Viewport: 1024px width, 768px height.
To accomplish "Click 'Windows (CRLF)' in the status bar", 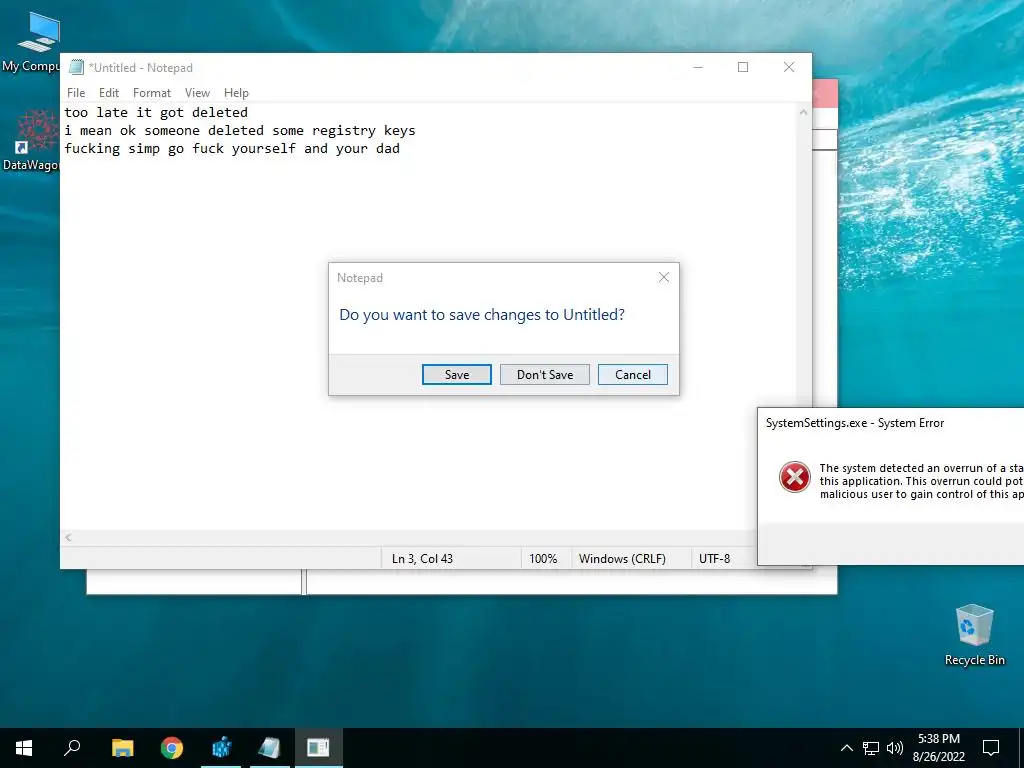I will coord(622,558).
